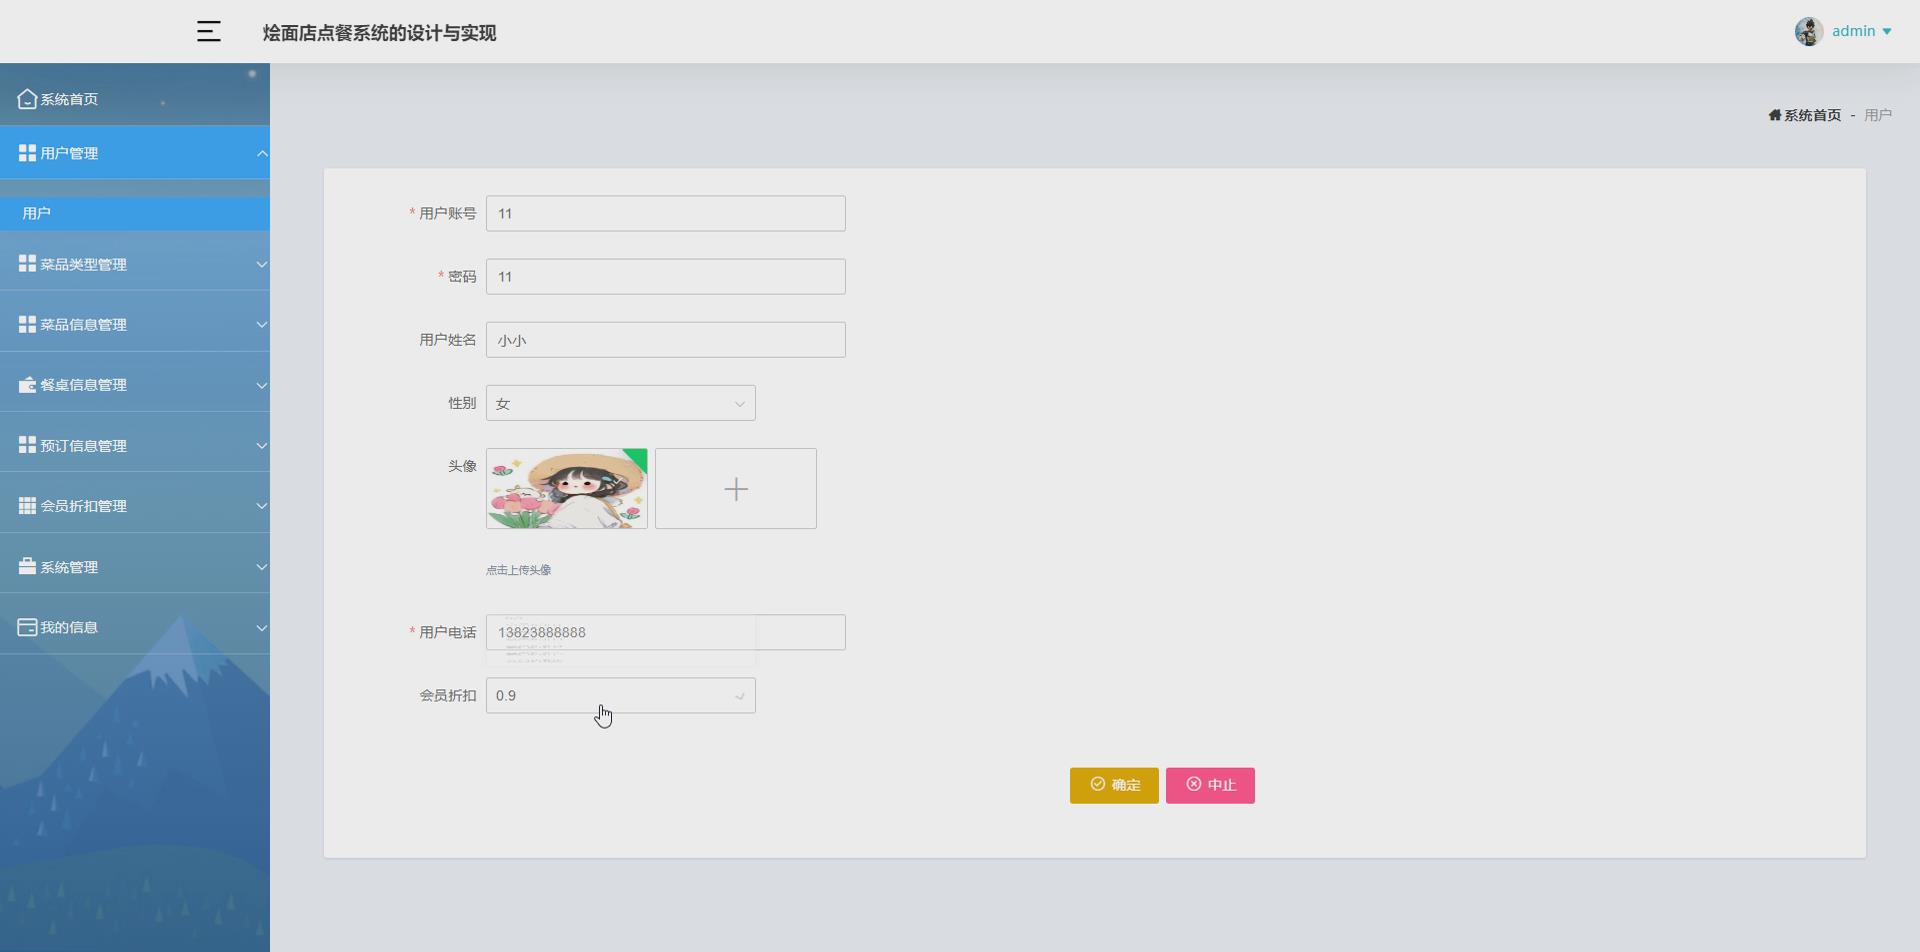
Task: Go to 系统首页 in sidebar
Action: 69,99
